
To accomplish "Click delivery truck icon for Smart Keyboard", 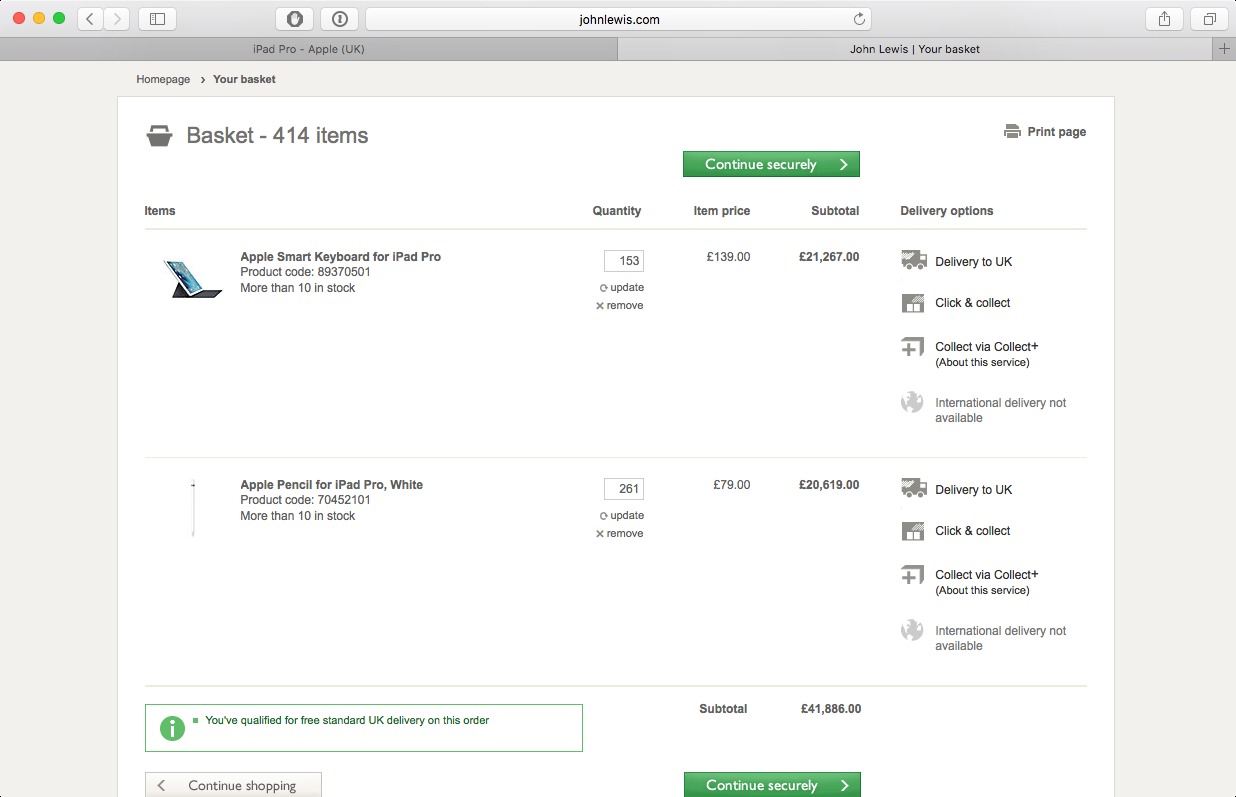I will pyautogui.click(x=913, y=261).
